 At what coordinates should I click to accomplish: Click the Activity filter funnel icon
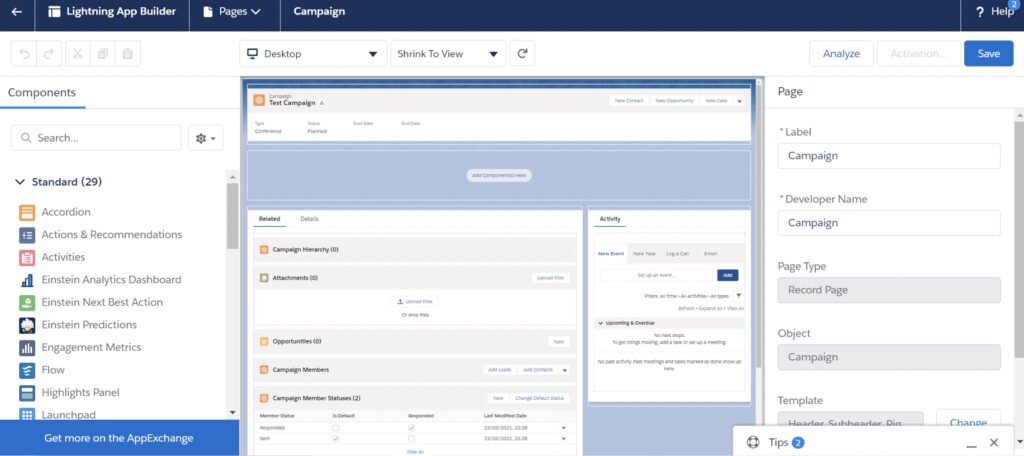tap(739, 296)
